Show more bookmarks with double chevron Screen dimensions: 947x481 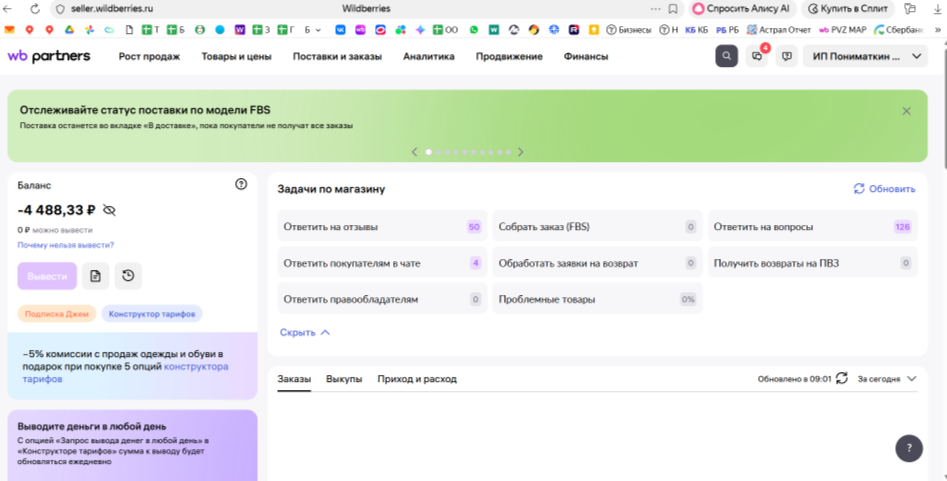[x=938, y=30]
